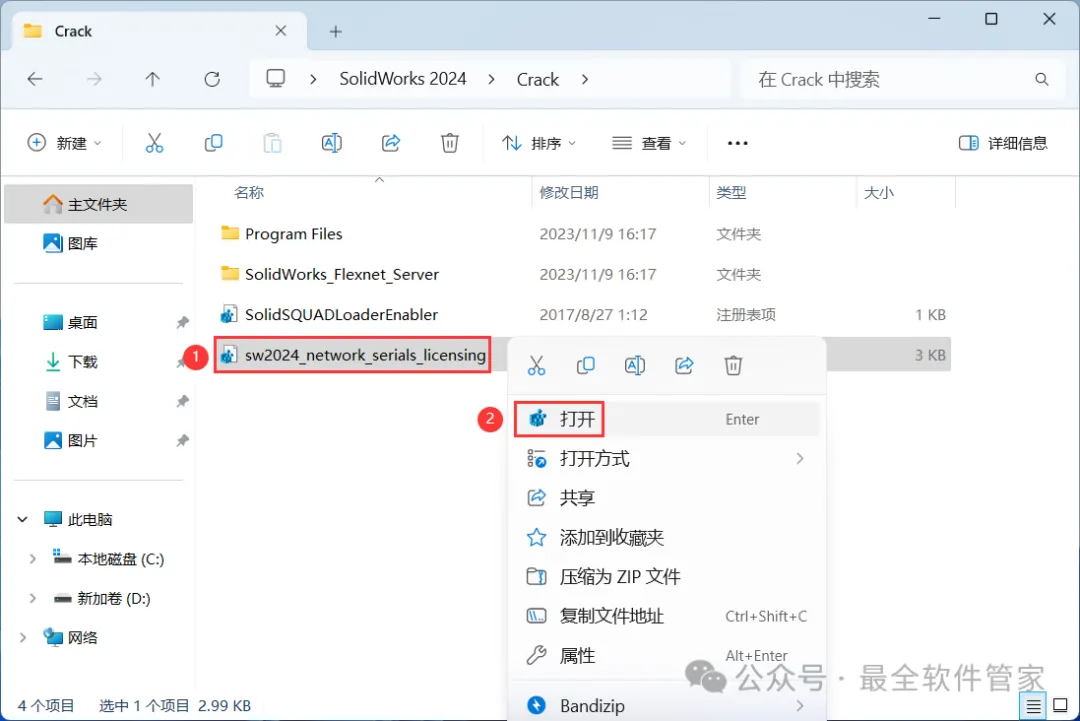Screen dimensions: 1080x721
Task: Open the 新建 dropdown
Action: (65, 143)
